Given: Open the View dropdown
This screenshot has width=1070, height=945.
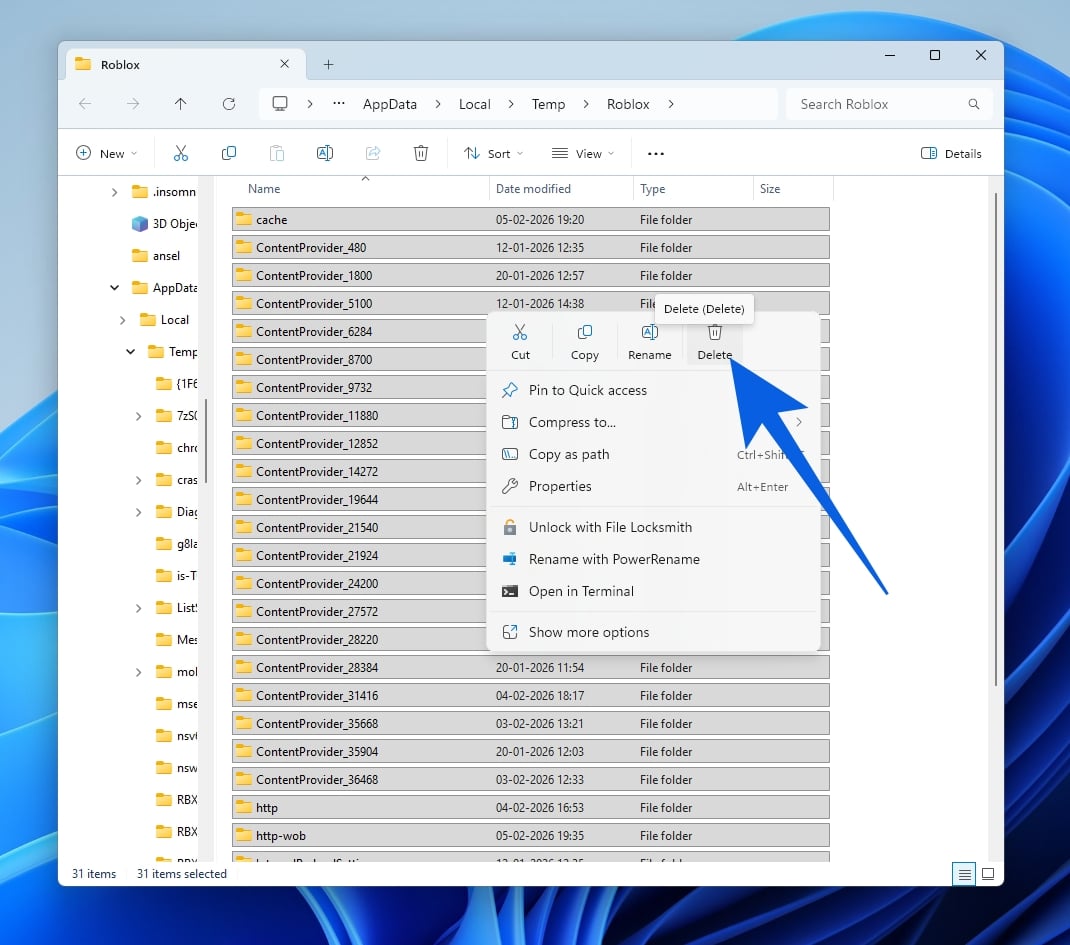Looking at the screenshot, I should (583, 152).
